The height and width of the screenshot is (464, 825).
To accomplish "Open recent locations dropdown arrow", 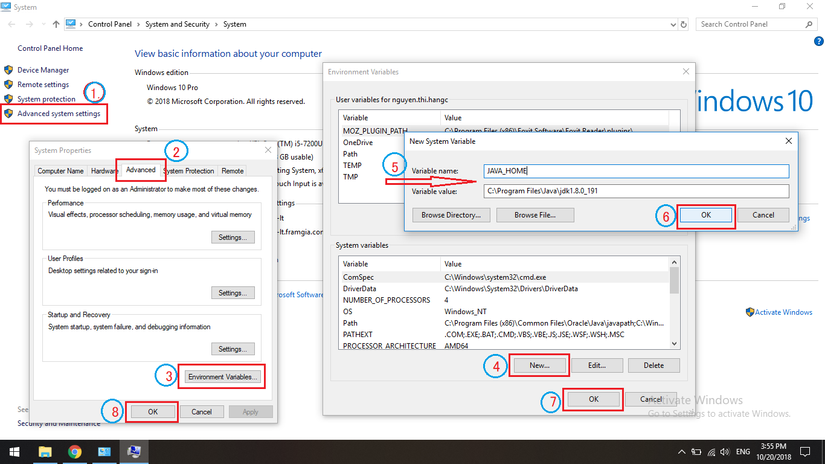I will 43,24.
